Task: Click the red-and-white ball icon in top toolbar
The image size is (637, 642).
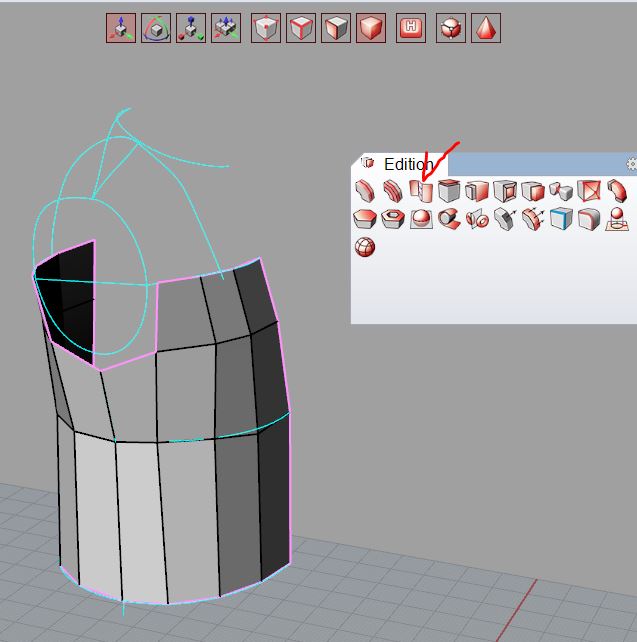Action: (x=452, y=28)
